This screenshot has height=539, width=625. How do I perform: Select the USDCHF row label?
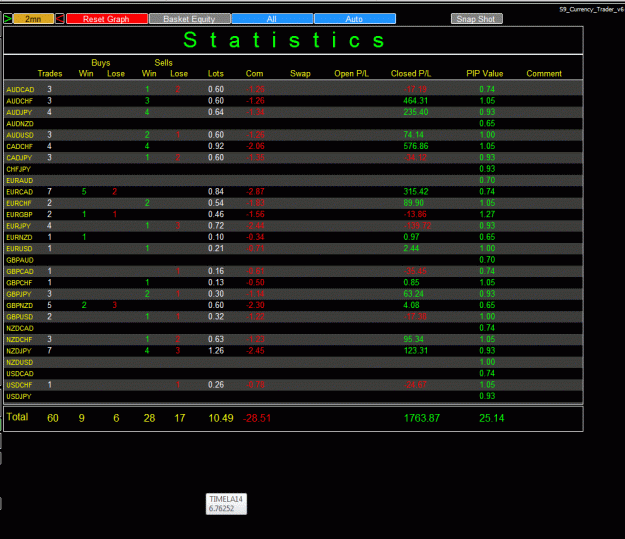(x=19, y=385)
